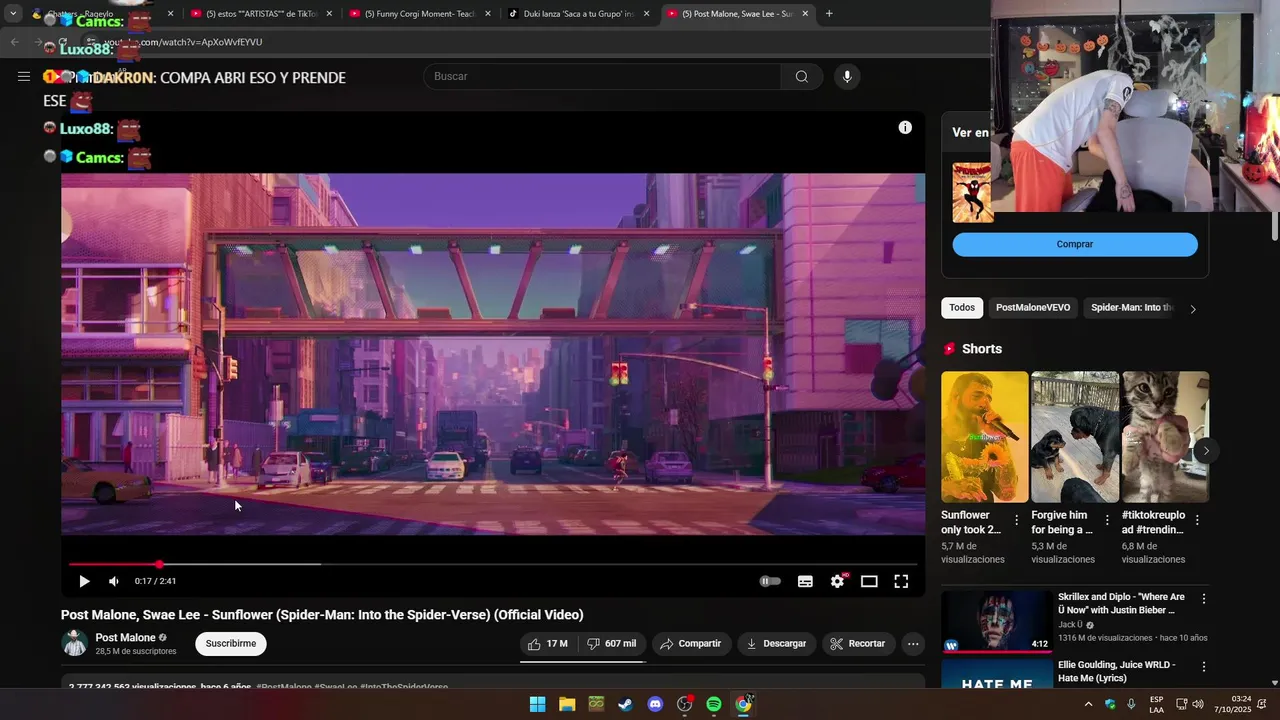Open volume control in system tray
The width and height of the screenshot is (1280, 720).
[x=1198, y=704]
